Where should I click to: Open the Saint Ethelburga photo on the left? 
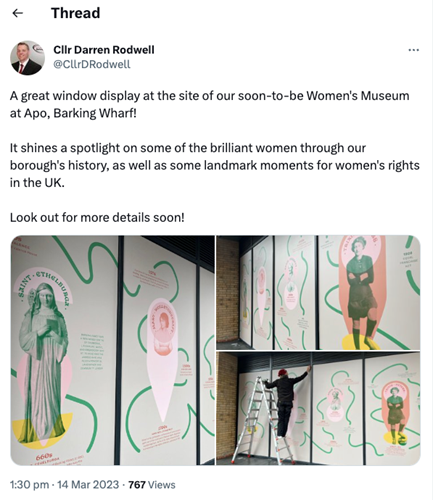pos(113,350)
